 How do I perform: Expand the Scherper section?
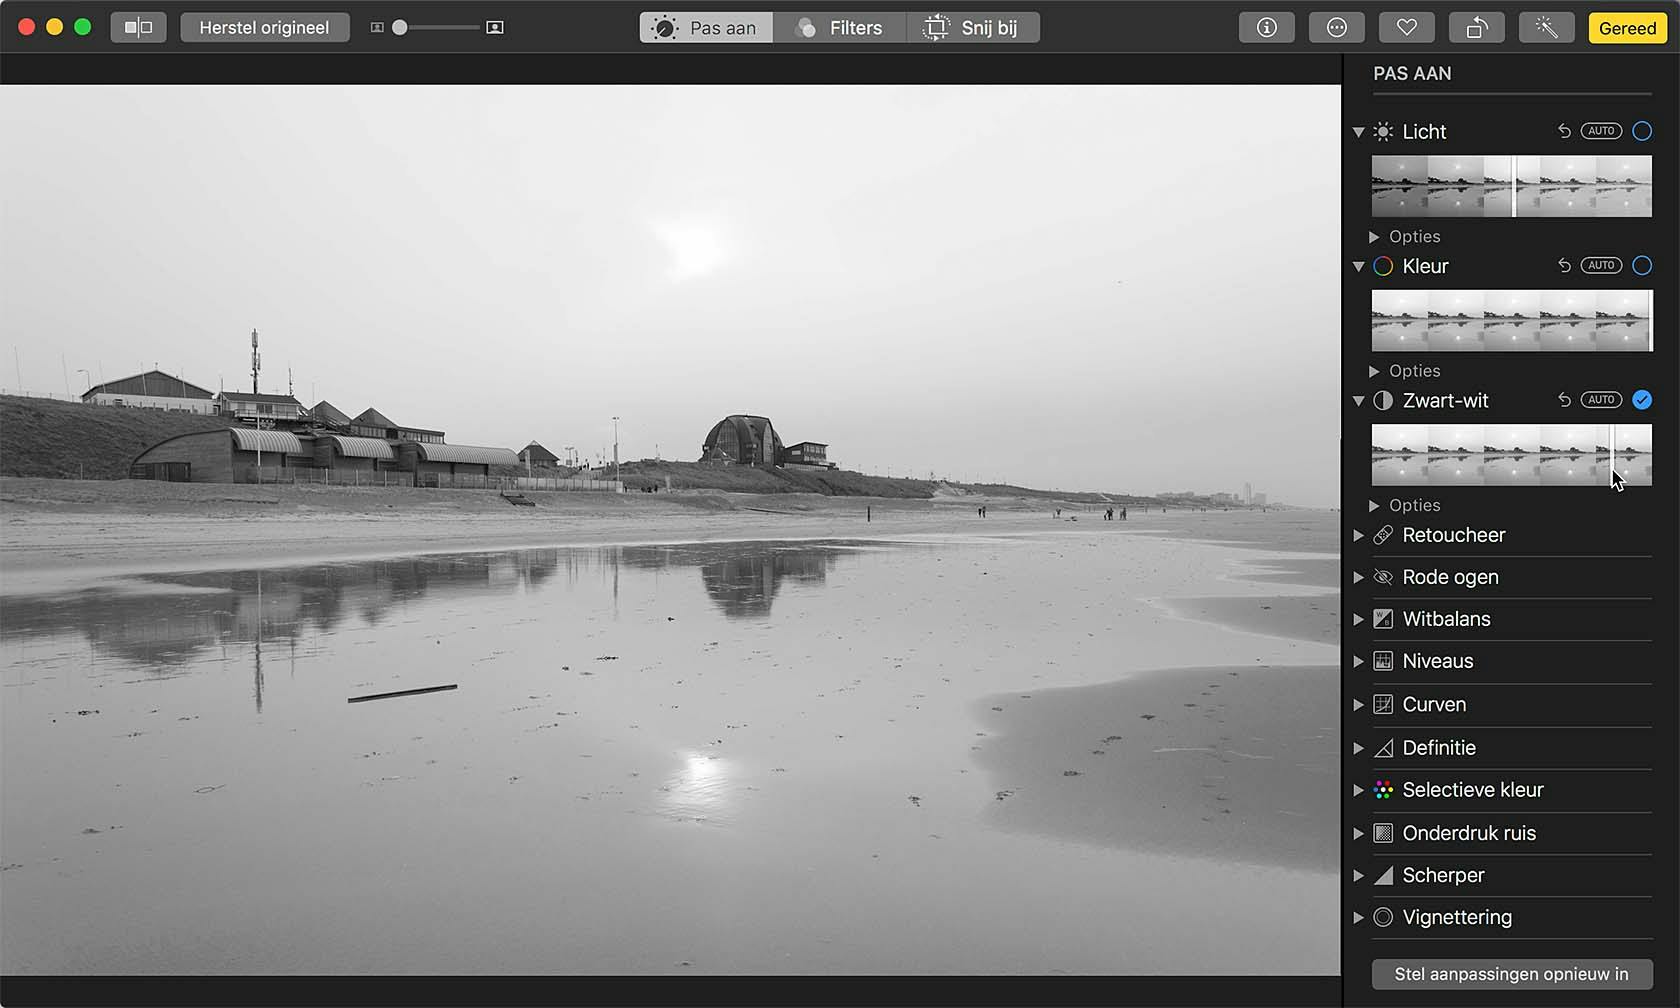tap(1358, 875)
